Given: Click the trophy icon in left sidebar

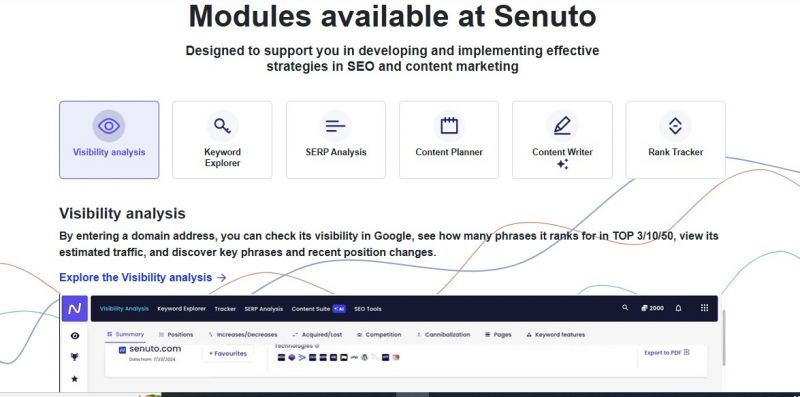Looking at the screenshot, I should pos(75,357).
